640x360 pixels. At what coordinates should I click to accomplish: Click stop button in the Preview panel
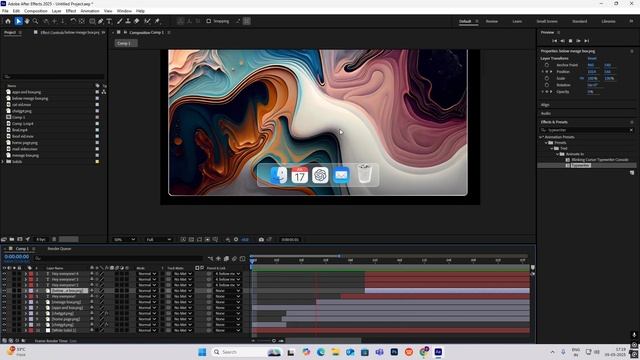click(571, 41)
